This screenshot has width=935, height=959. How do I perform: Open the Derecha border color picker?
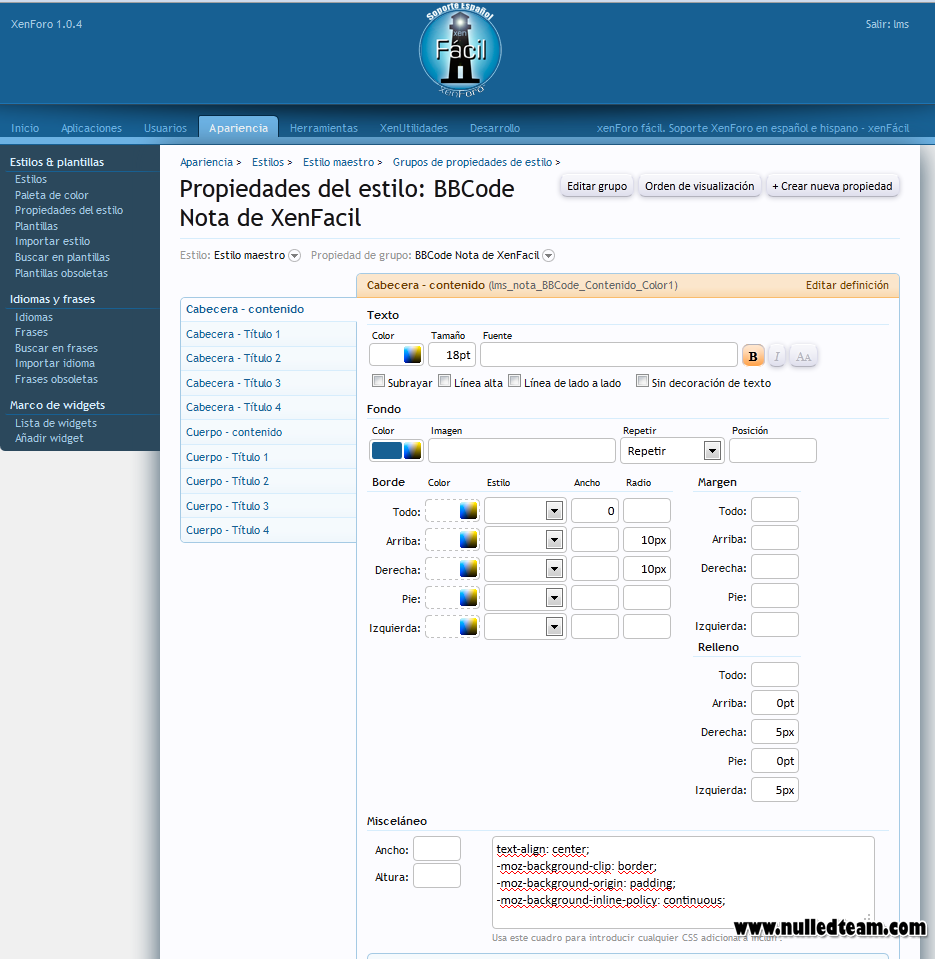tap(468, 569)
